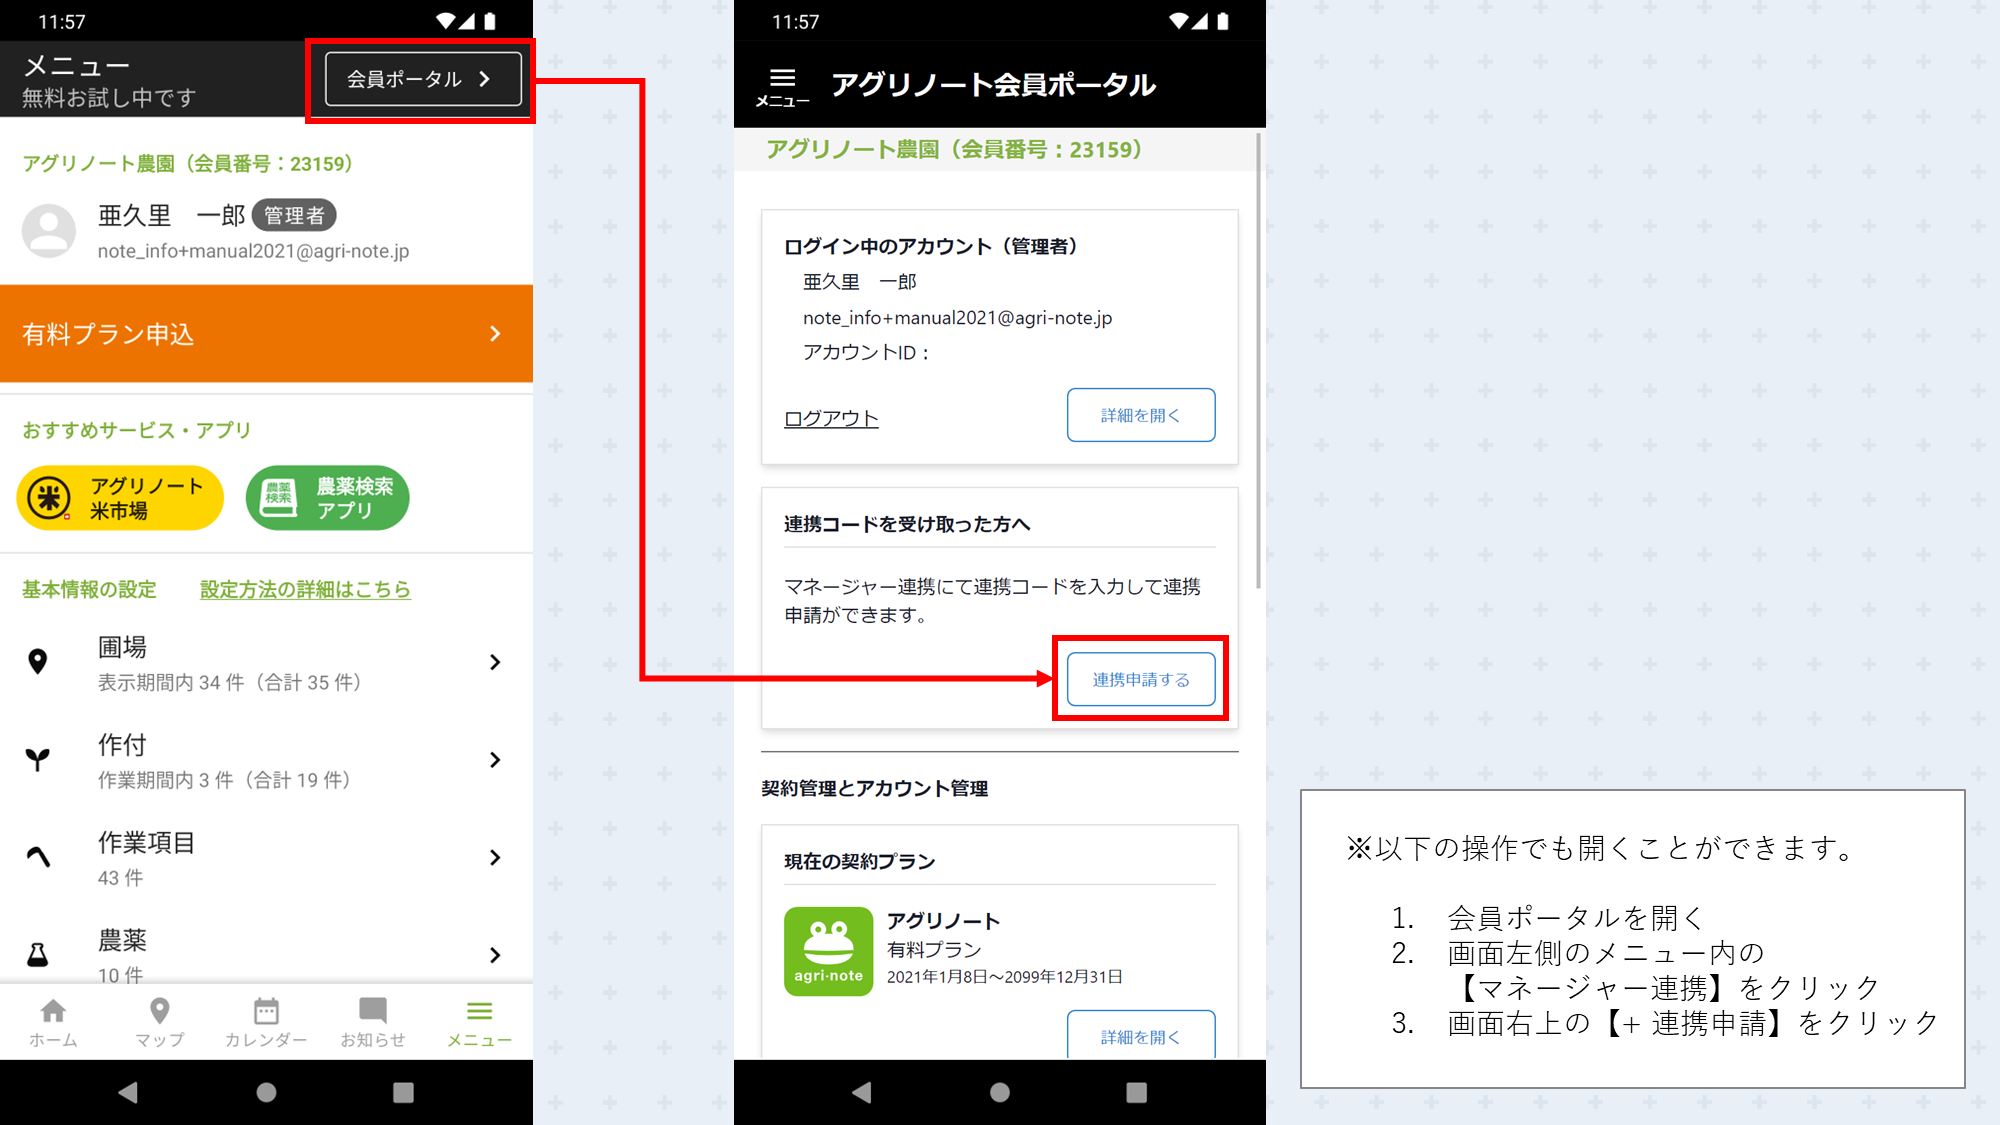Select the メニュー tab in bottom navigation
This screenshot has height=1125, width=2000.
coord(480,1023)
